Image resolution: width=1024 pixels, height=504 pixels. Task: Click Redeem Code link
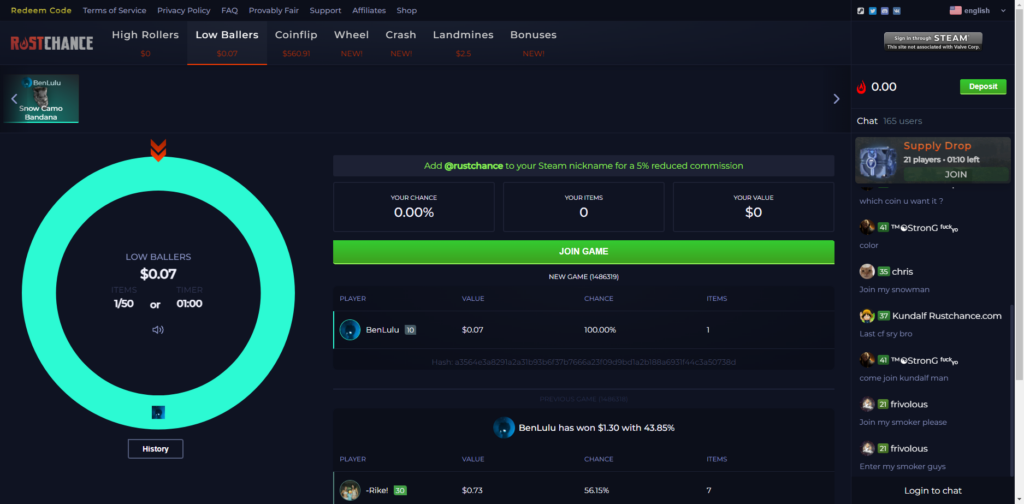(41, 10)
